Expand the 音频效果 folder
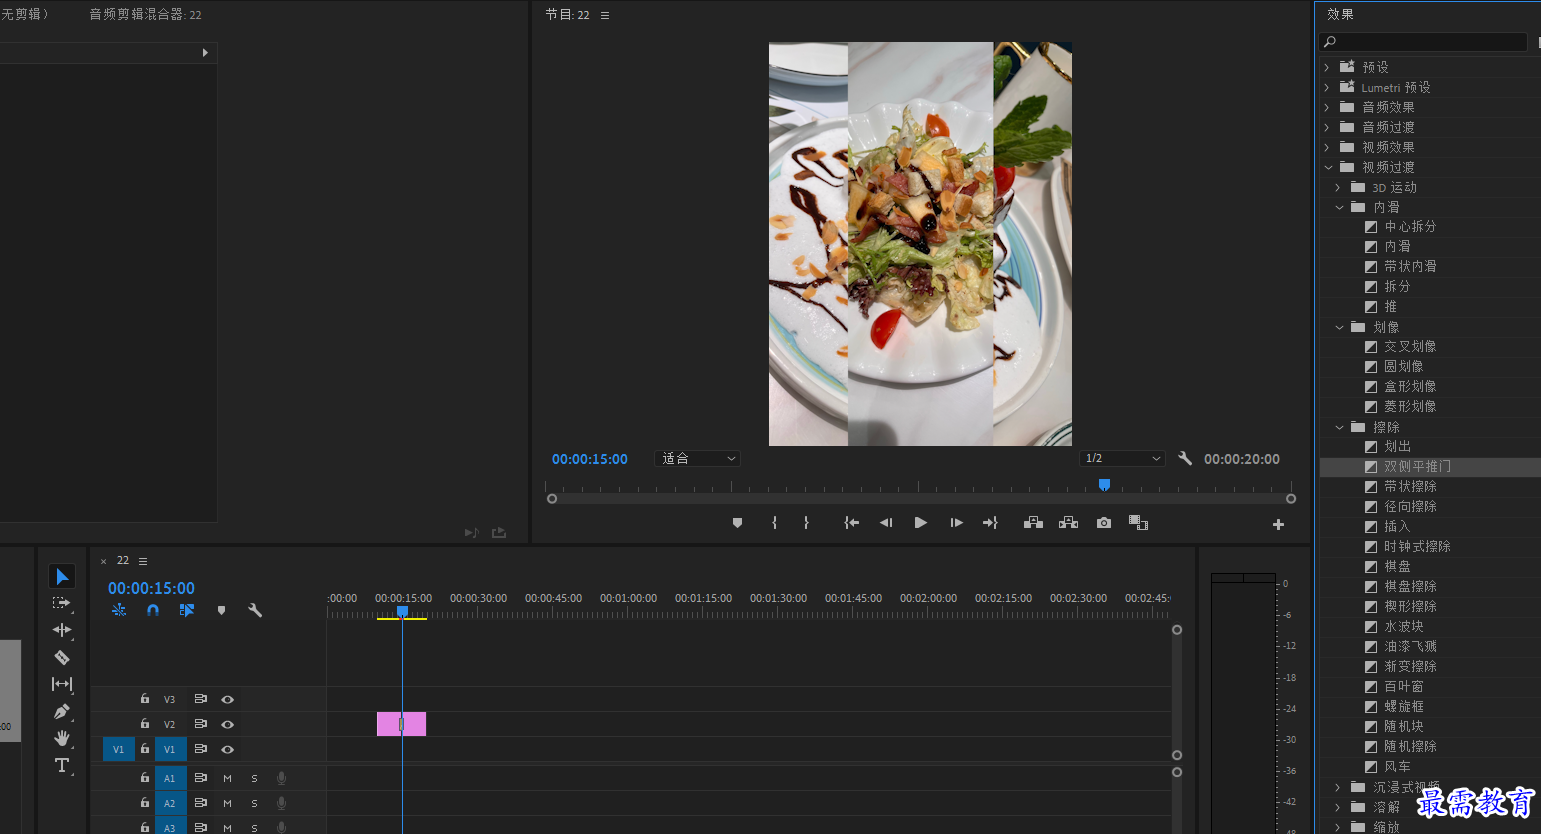 click(1327, 107)
